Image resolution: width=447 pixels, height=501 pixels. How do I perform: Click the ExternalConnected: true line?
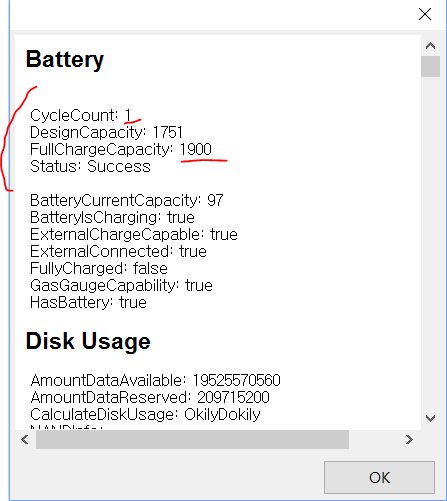pyautogui.click(x=118, y=251)
